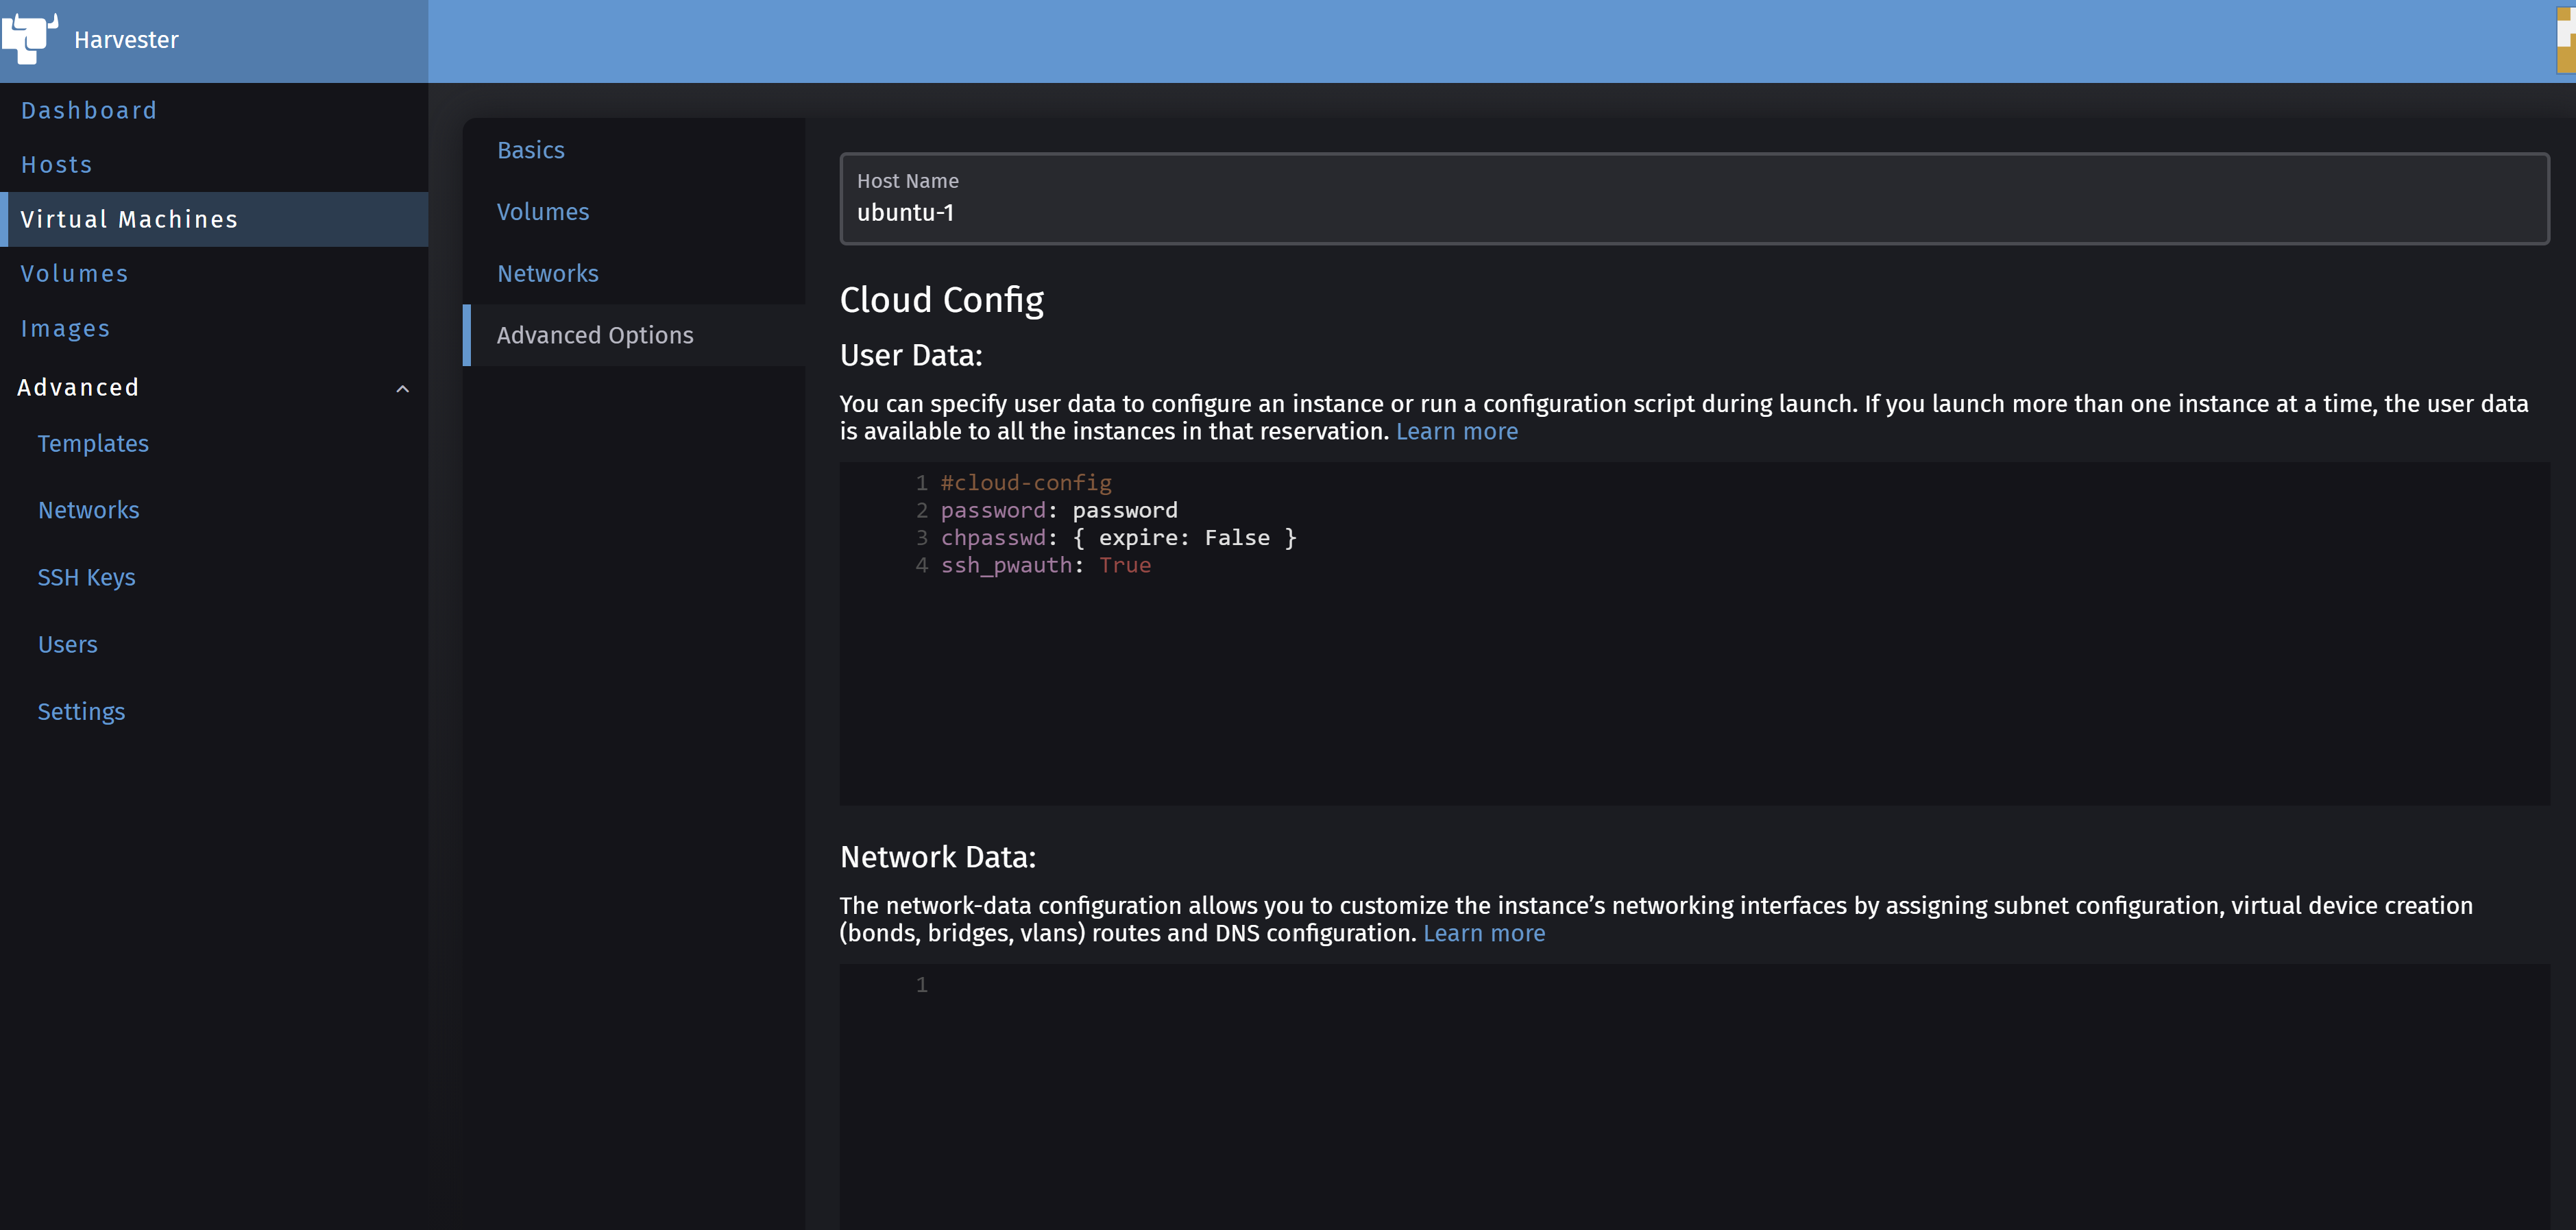Image resolution: width=2576 pixels, height=1230 pixels.
Task: Open Hosts management page
Action: tap(56, 165)
